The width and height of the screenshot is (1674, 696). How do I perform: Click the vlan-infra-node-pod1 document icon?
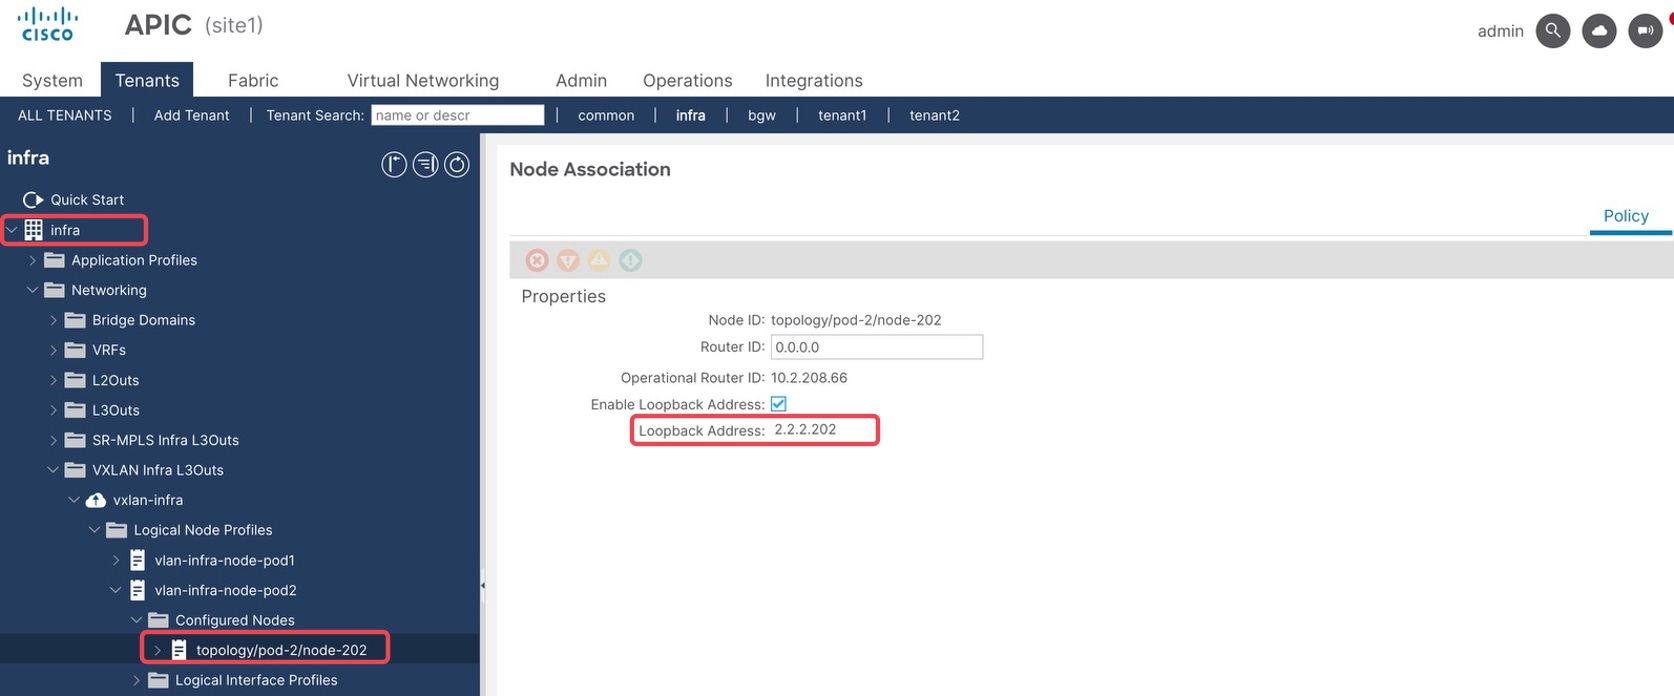tap(138, 560)
